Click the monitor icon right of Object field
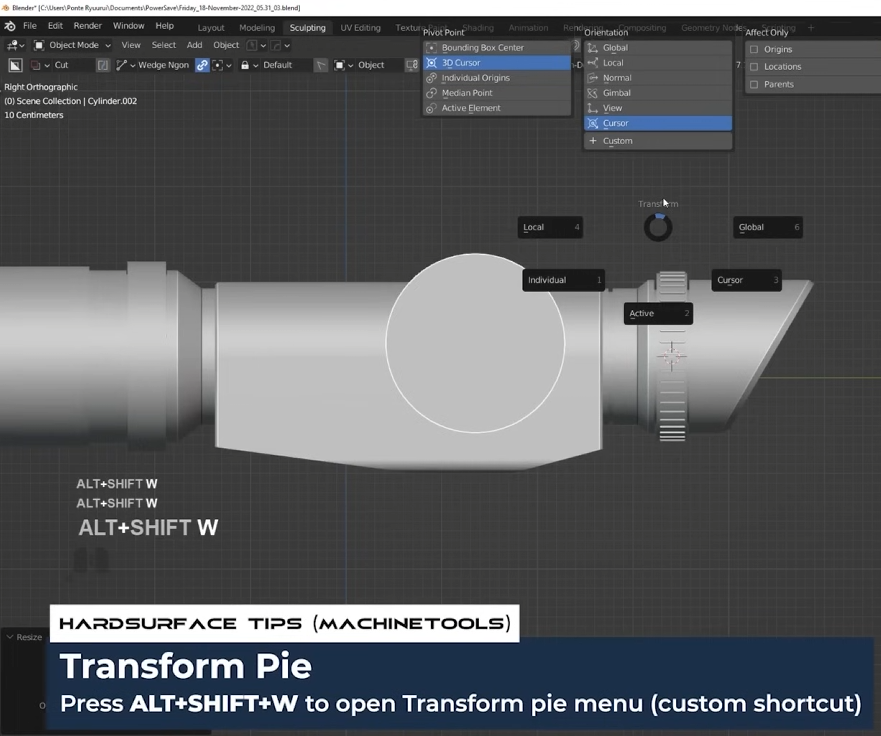The height and width of the screenshot is (736, 881). coord(411,65)
